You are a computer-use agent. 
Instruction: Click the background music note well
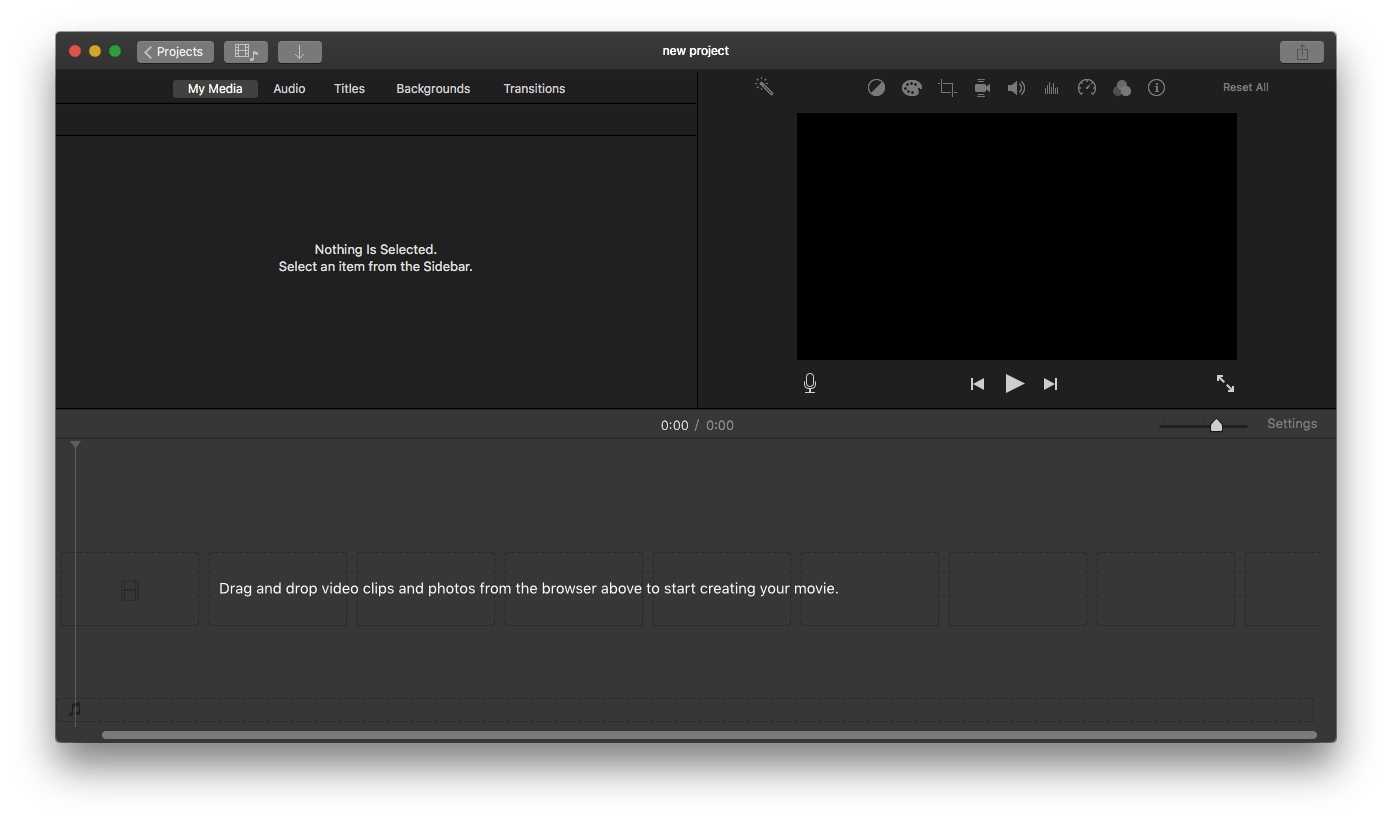click(x=74, y=709)
